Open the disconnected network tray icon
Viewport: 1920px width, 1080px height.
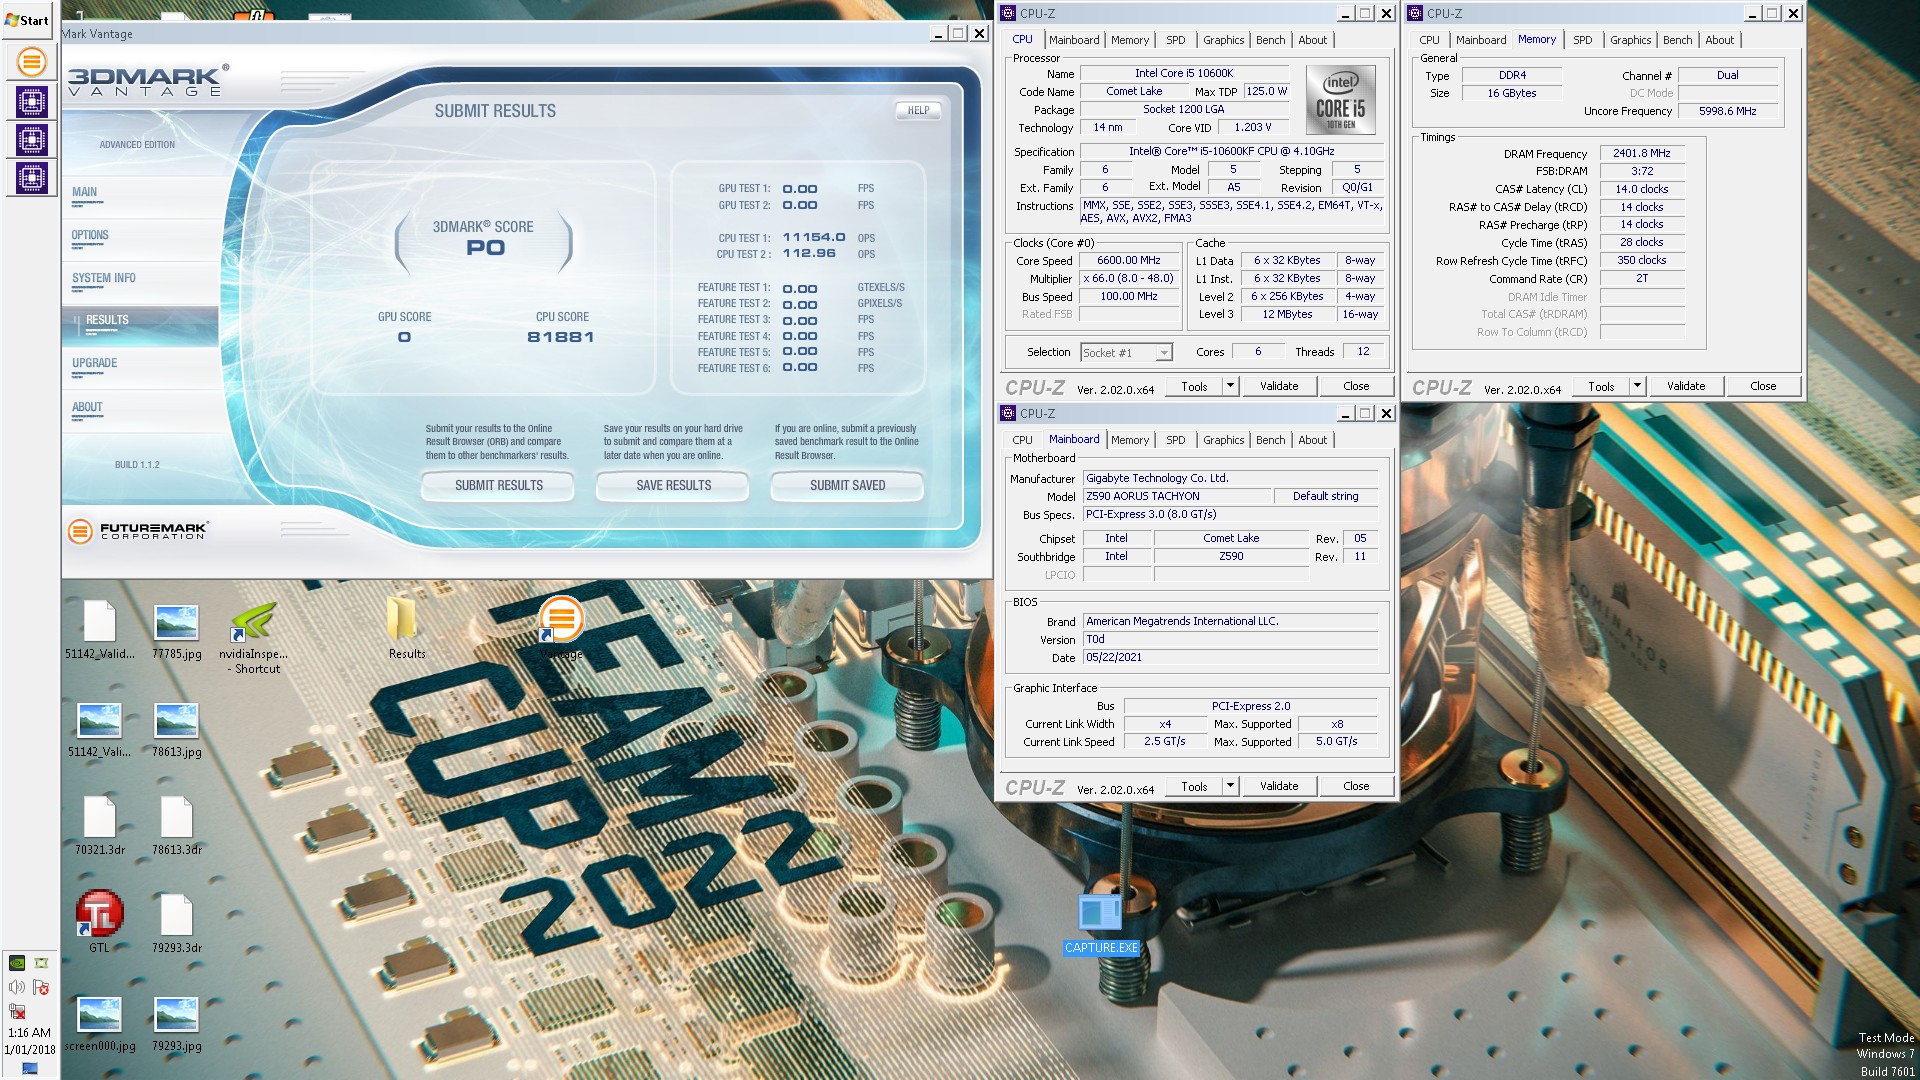(x=16, y=1011)
